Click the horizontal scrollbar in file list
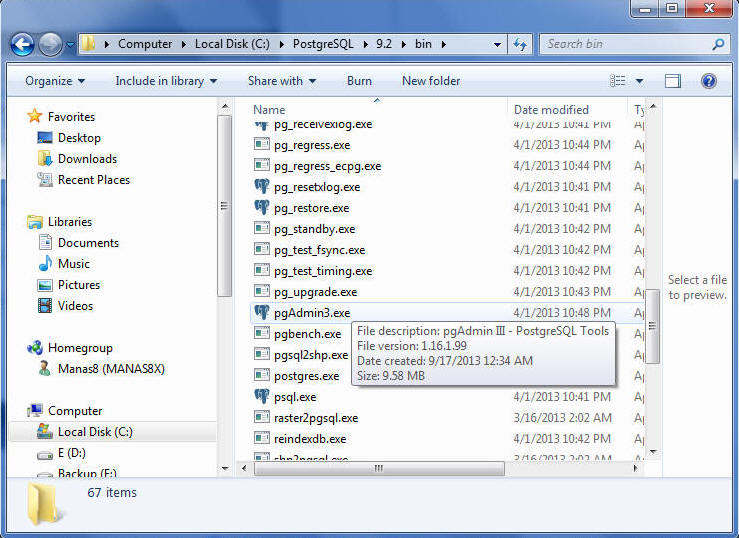The width and height of the screenshot is (739, 538). click(x=378, y=468)
